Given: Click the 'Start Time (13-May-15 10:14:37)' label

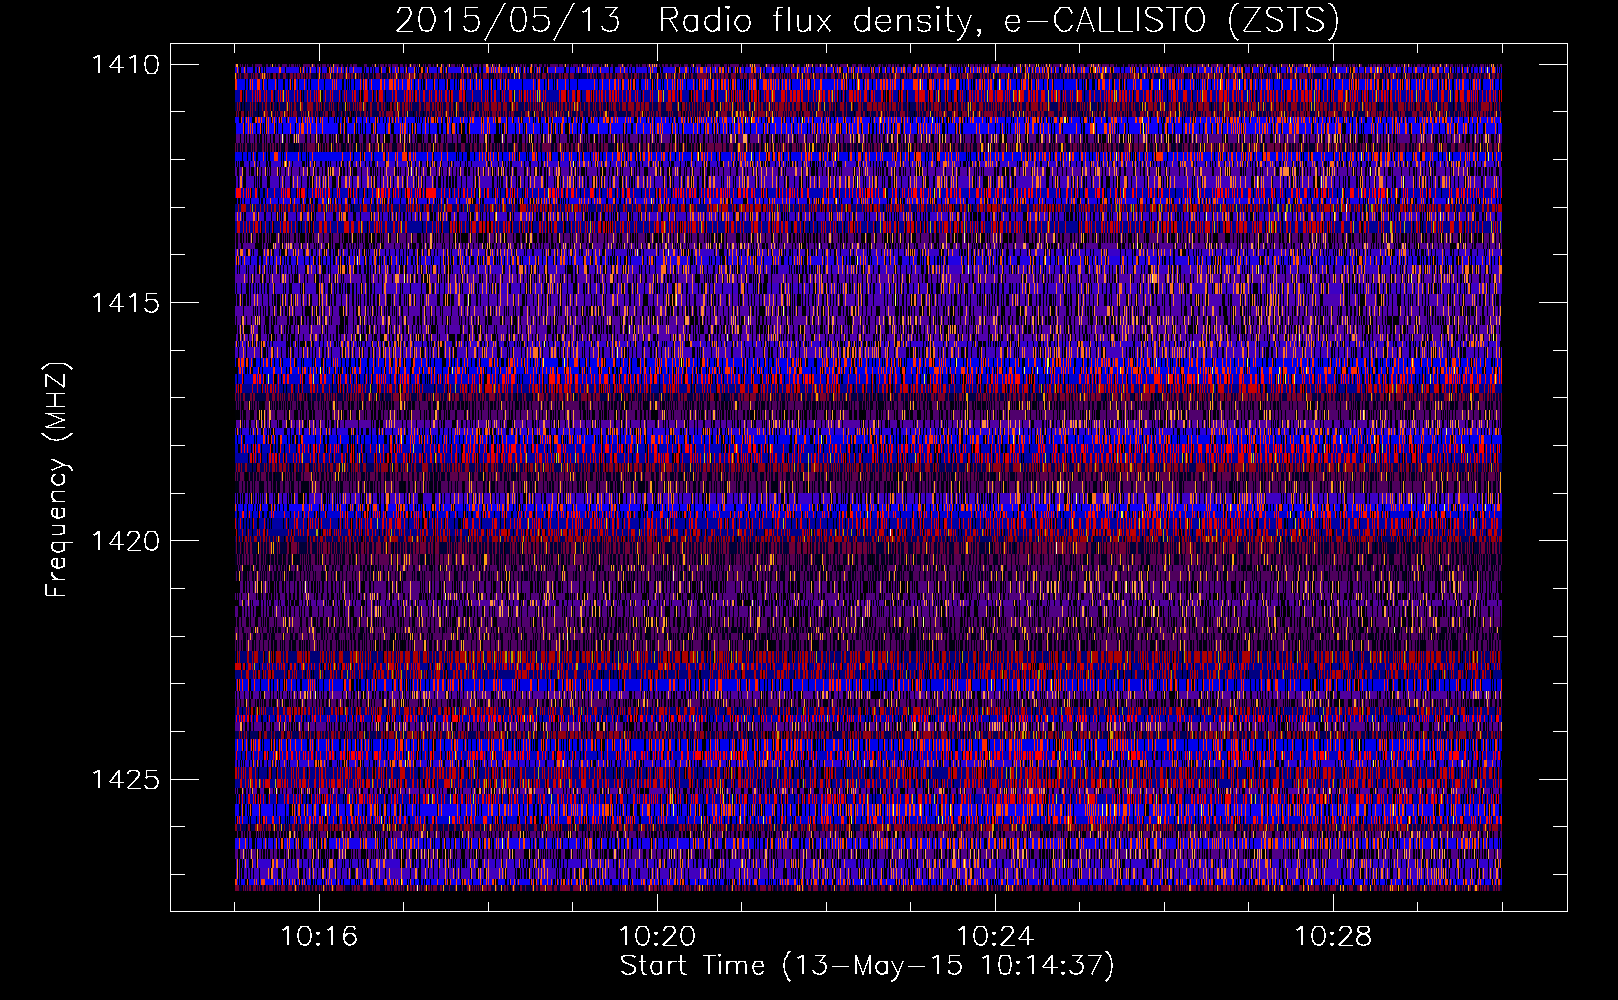Looking at the screenshot, I should (867, 966).
